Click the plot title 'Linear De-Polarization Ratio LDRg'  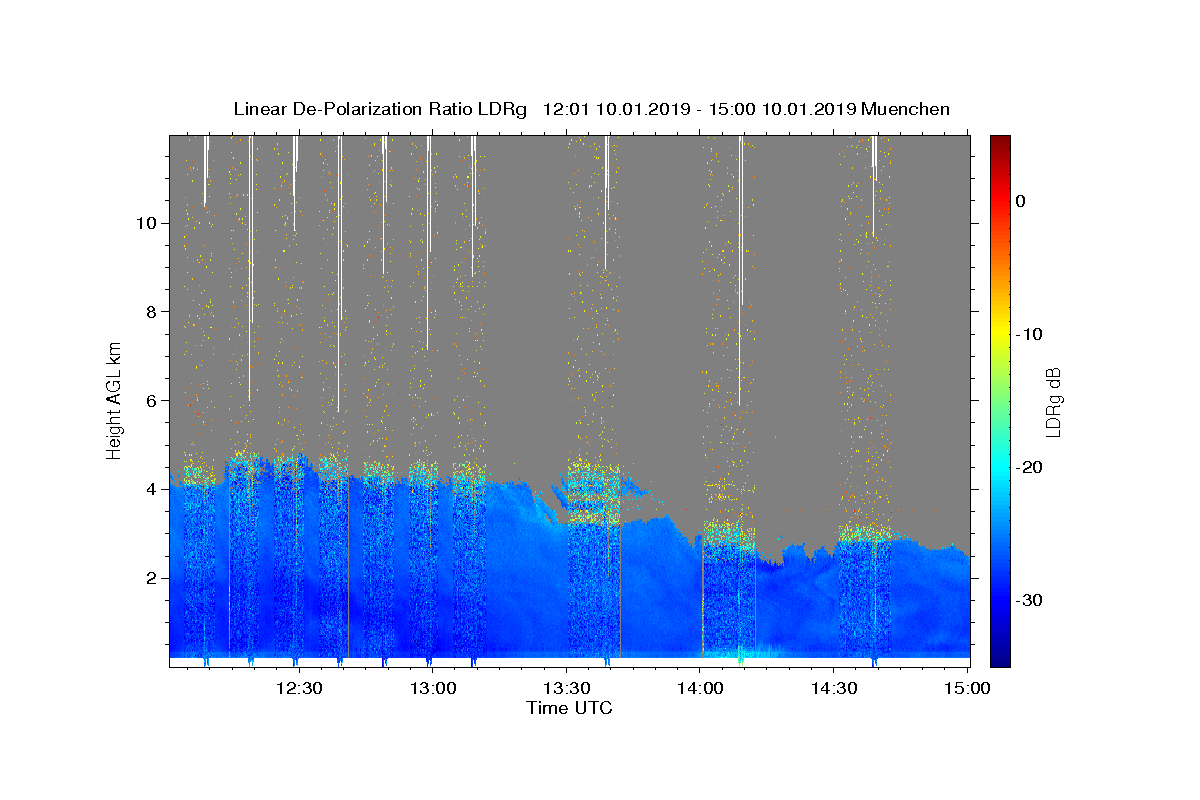(x=380, y=109)
